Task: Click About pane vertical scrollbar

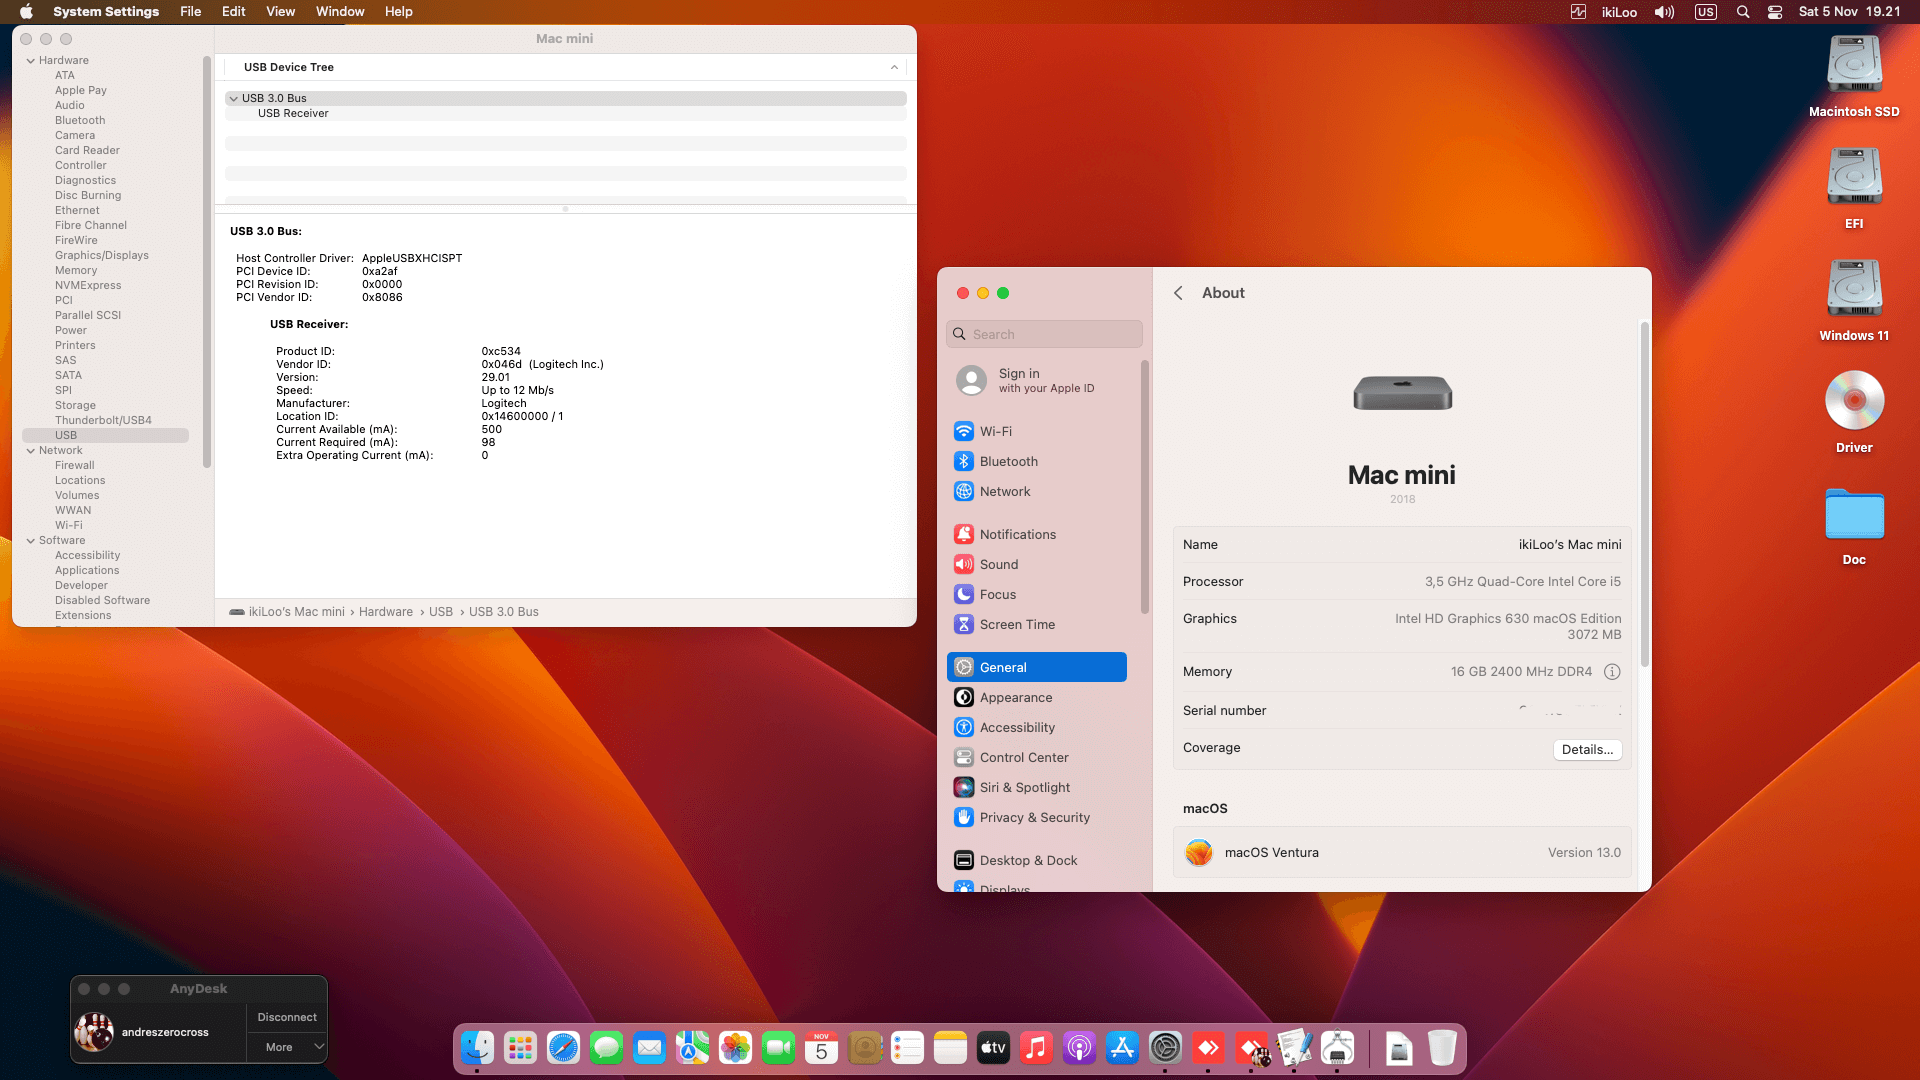Action: click(x=1644, y=495)
